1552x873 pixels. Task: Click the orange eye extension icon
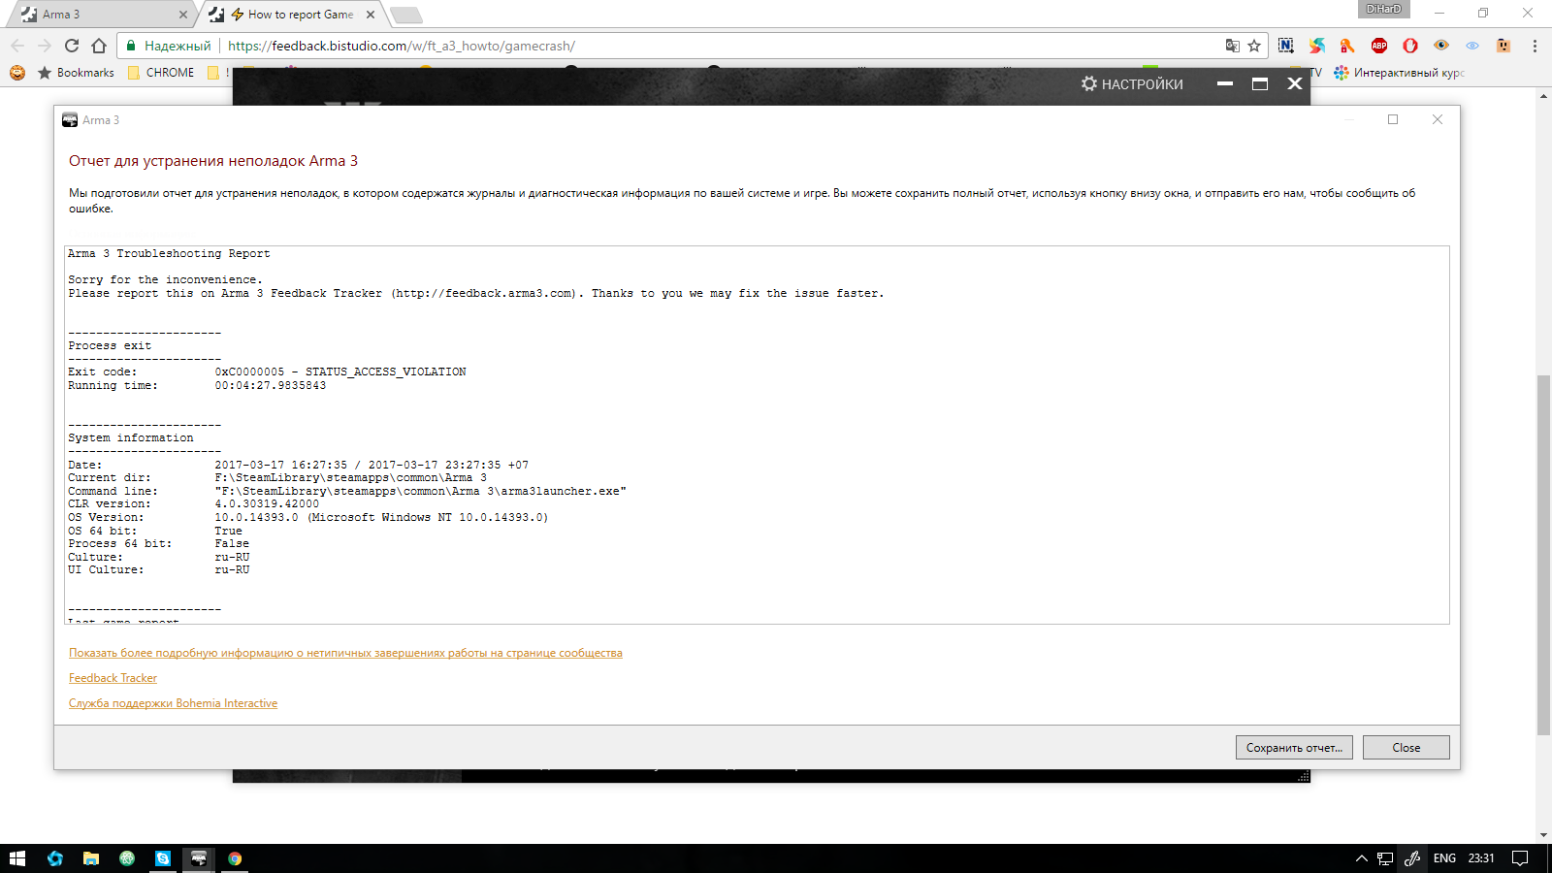1441,46
